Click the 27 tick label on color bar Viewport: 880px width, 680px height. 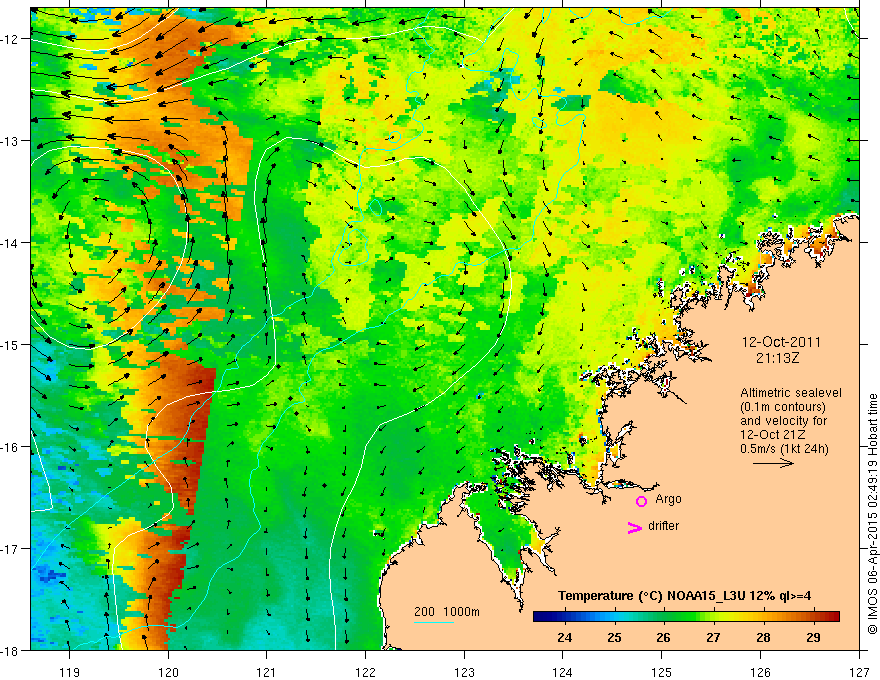[x=713, y=637]
